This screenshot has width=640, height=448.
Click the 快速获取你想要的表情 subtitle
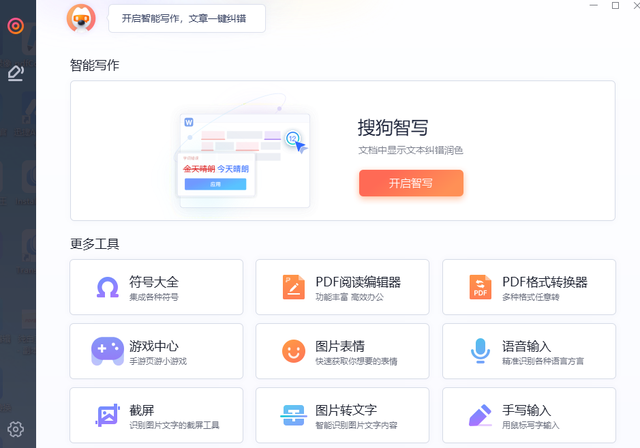point(356,361)
